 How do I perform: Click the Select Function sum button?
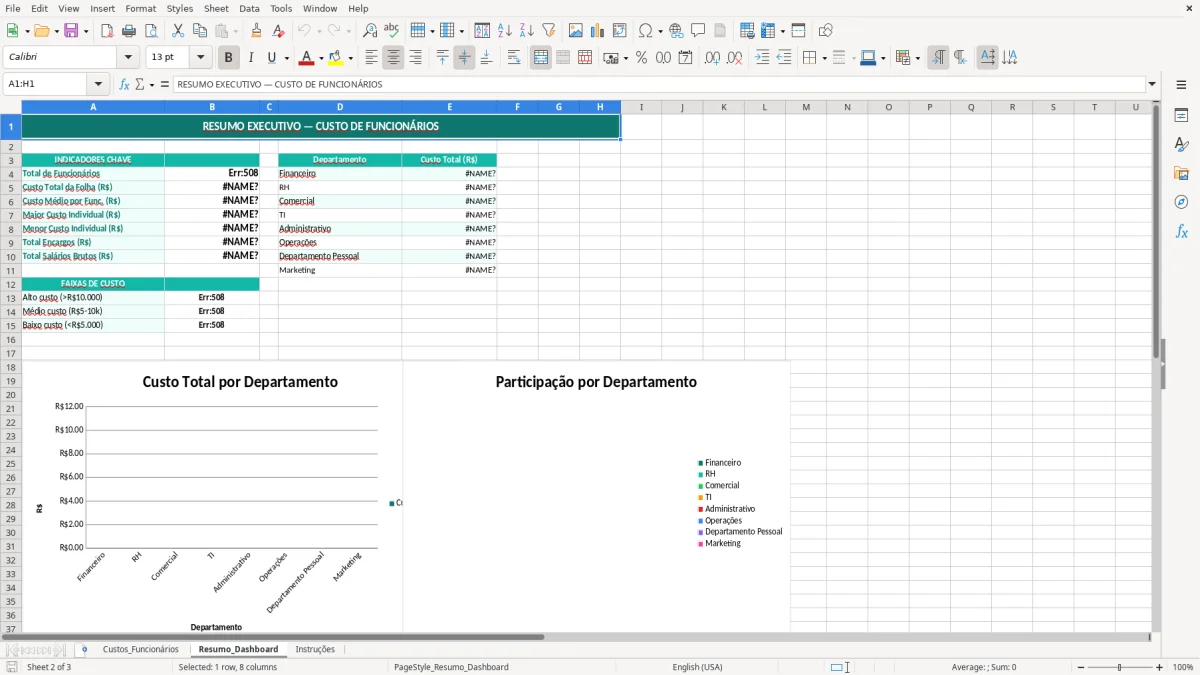(140, 85)
